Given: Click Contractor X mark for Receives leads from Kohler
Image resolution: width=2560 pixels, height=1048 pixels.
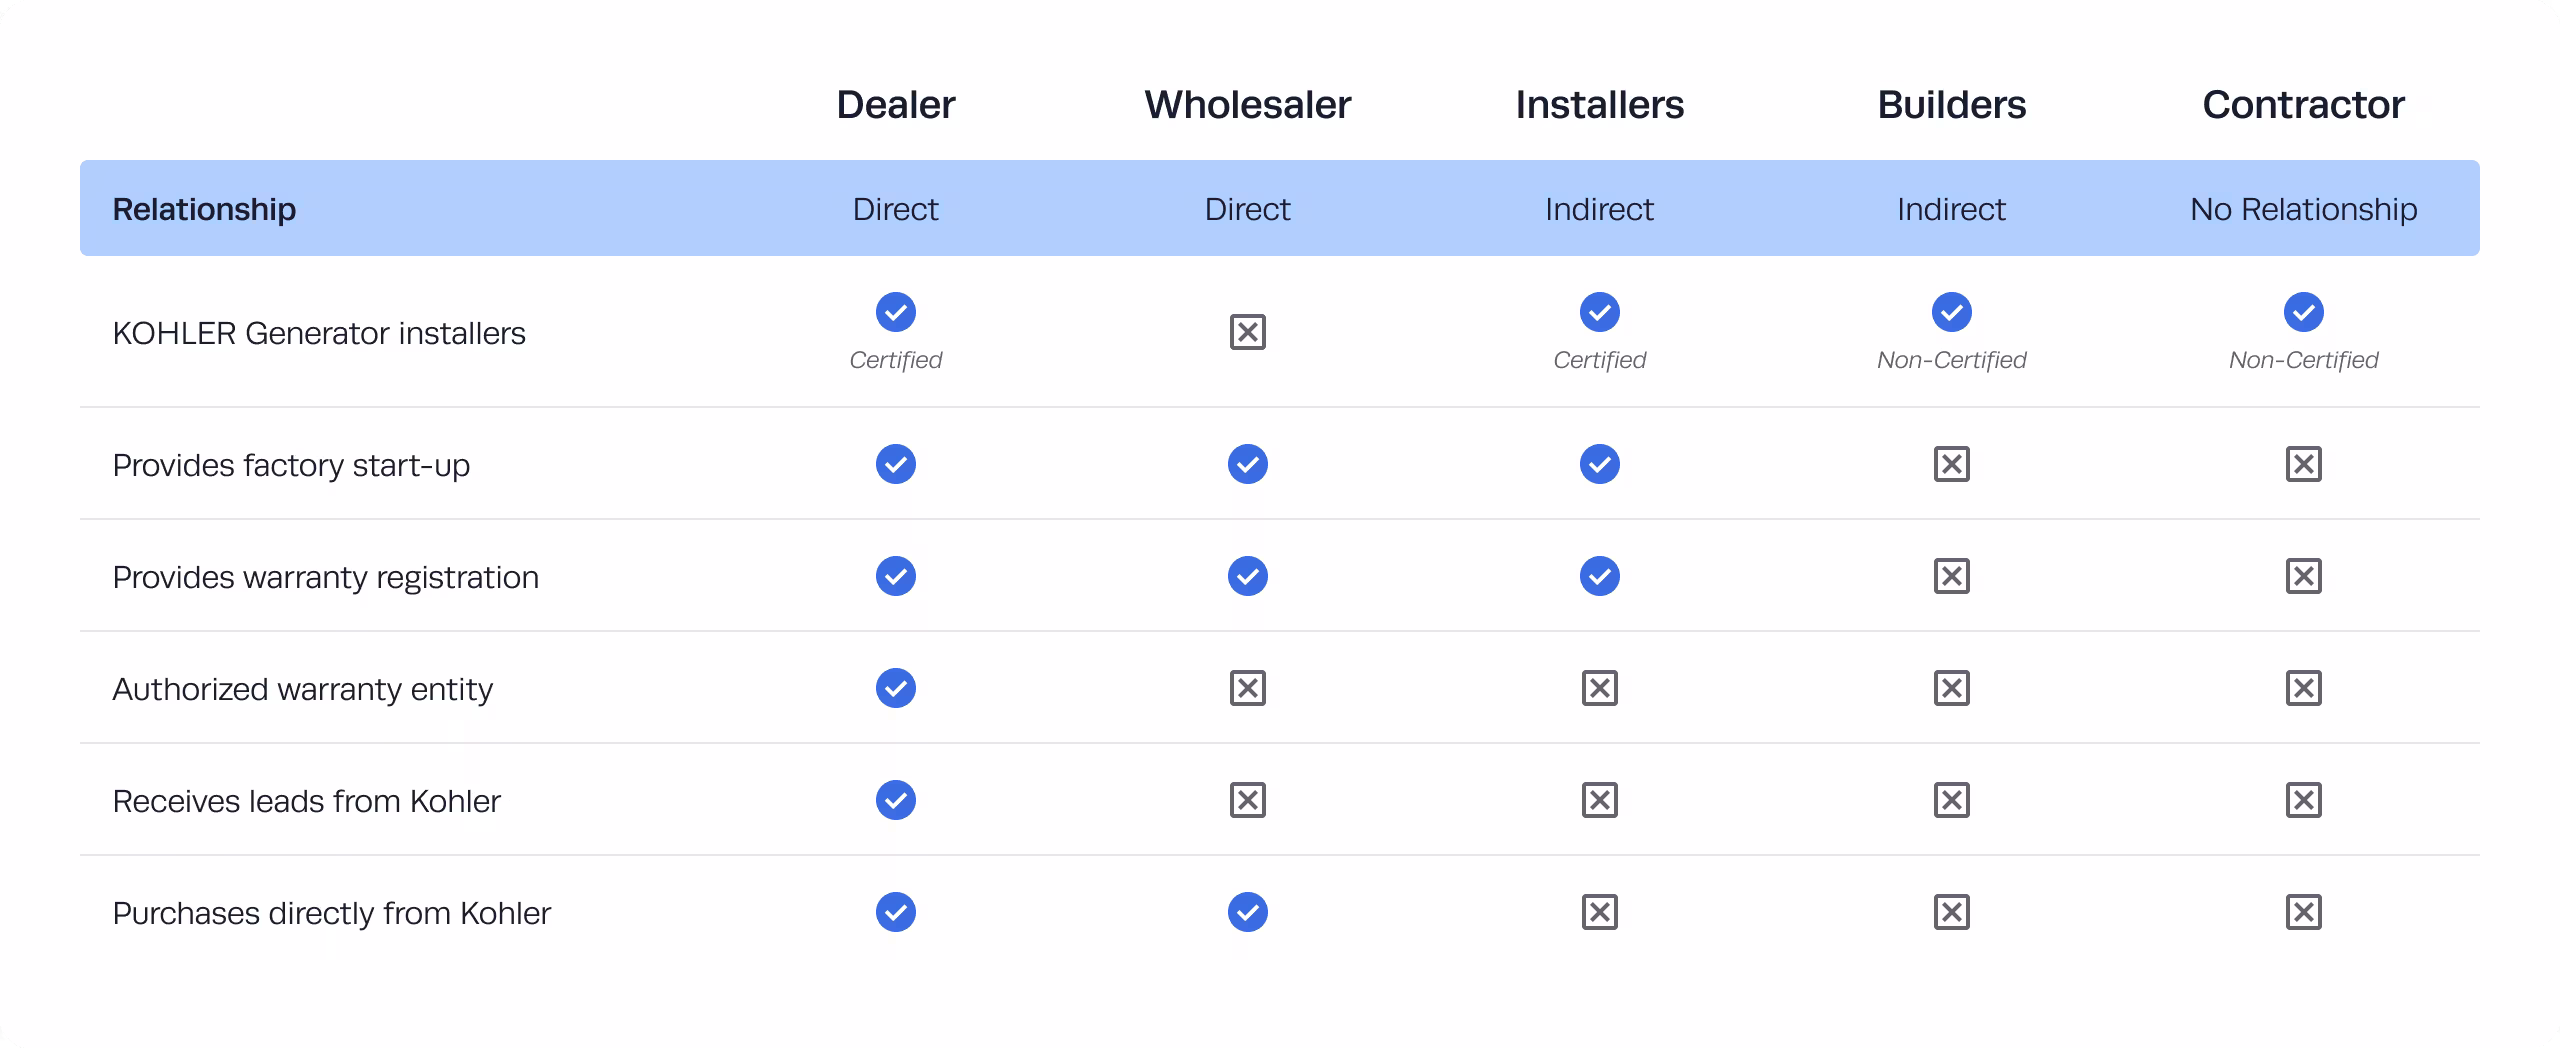Looking at the screenshot, I should [x=2304, y=800].
